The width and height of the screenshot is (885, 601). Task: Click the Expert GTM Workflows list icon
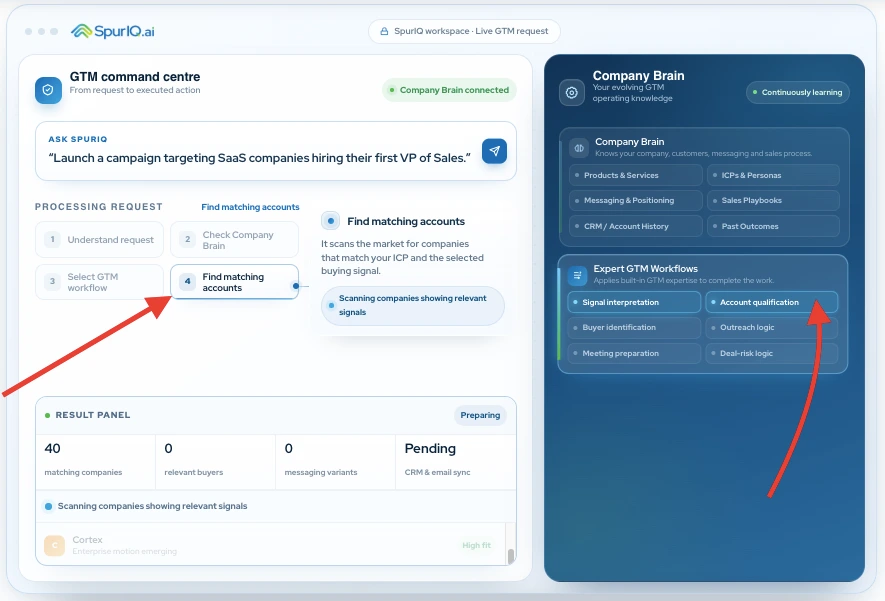tap(577, 275)
